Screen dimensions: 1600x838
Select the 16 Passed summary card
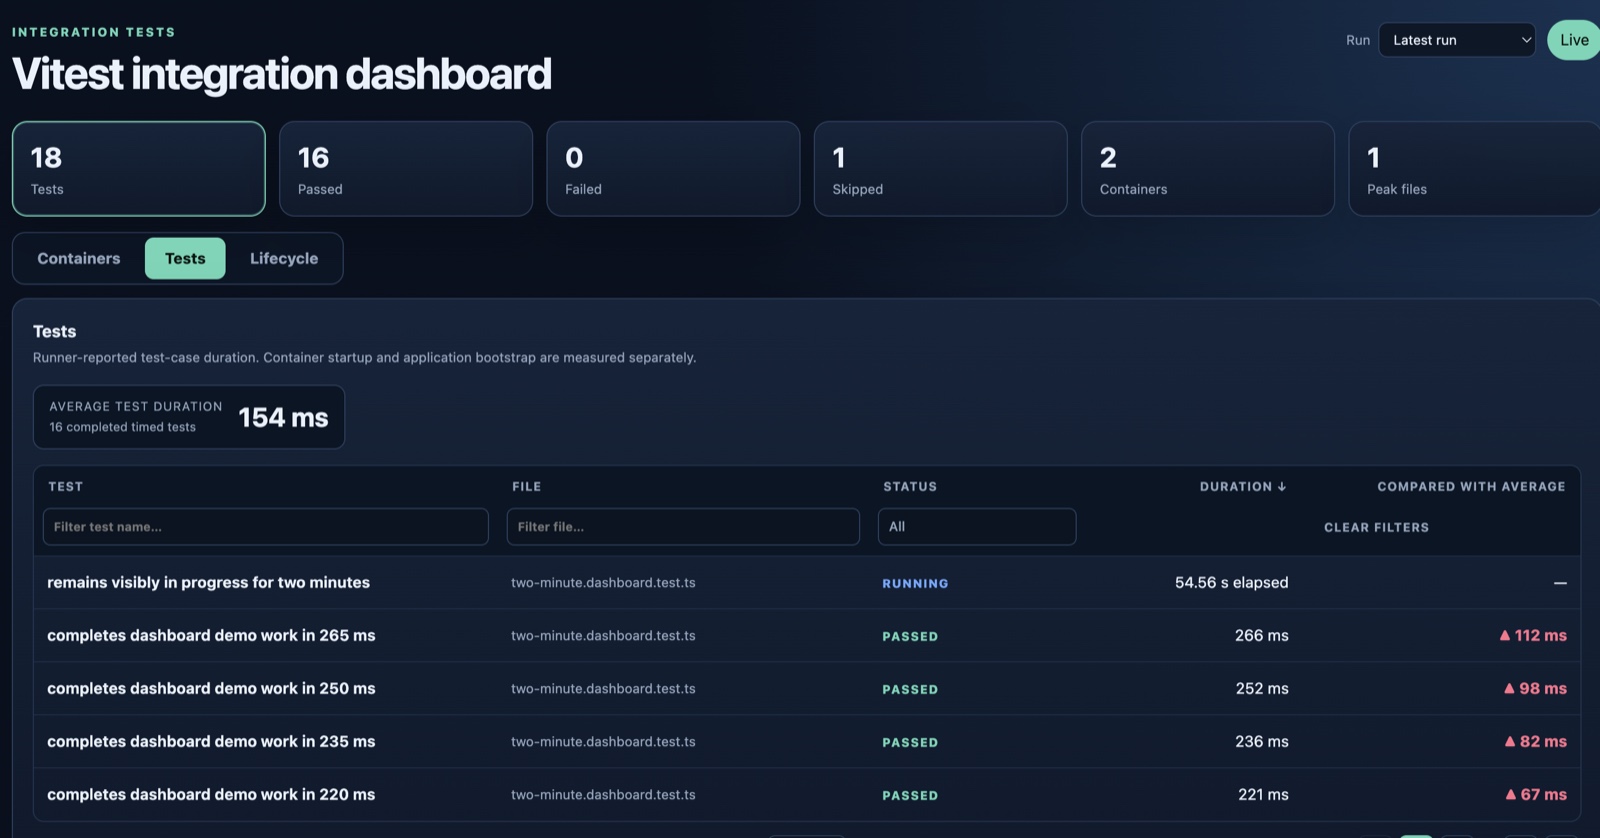(x=406, y=169)
